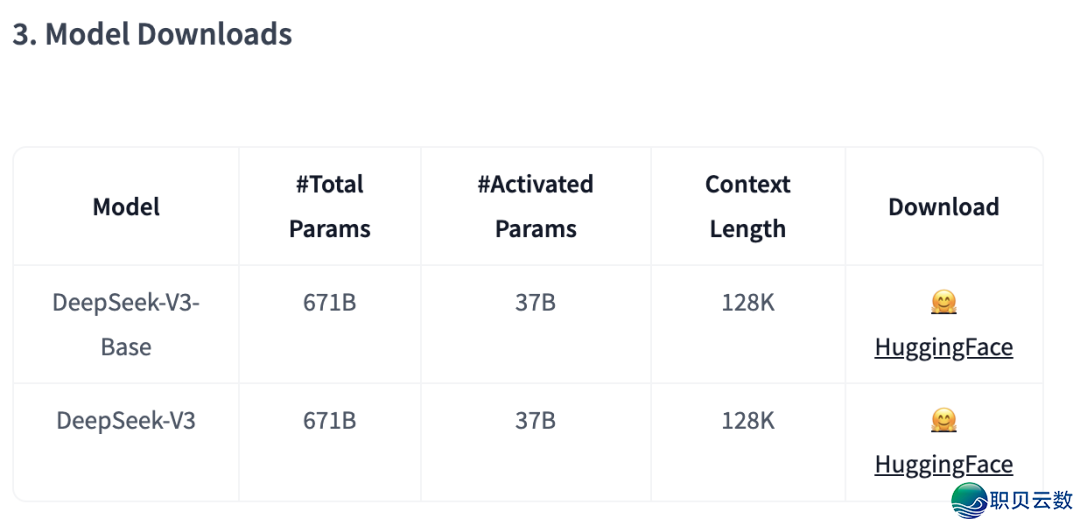This screenshot has width=1080, height=525.
Task: Click 37B activated params in DeepSeek-V3 row
Action: coord(536,420)
